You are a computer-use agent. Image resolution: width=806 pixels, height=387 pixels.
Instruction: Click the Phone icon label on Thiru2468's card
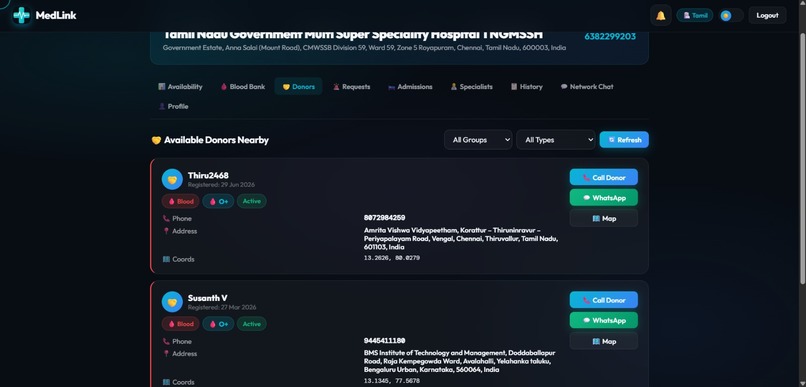pos(177,218)
